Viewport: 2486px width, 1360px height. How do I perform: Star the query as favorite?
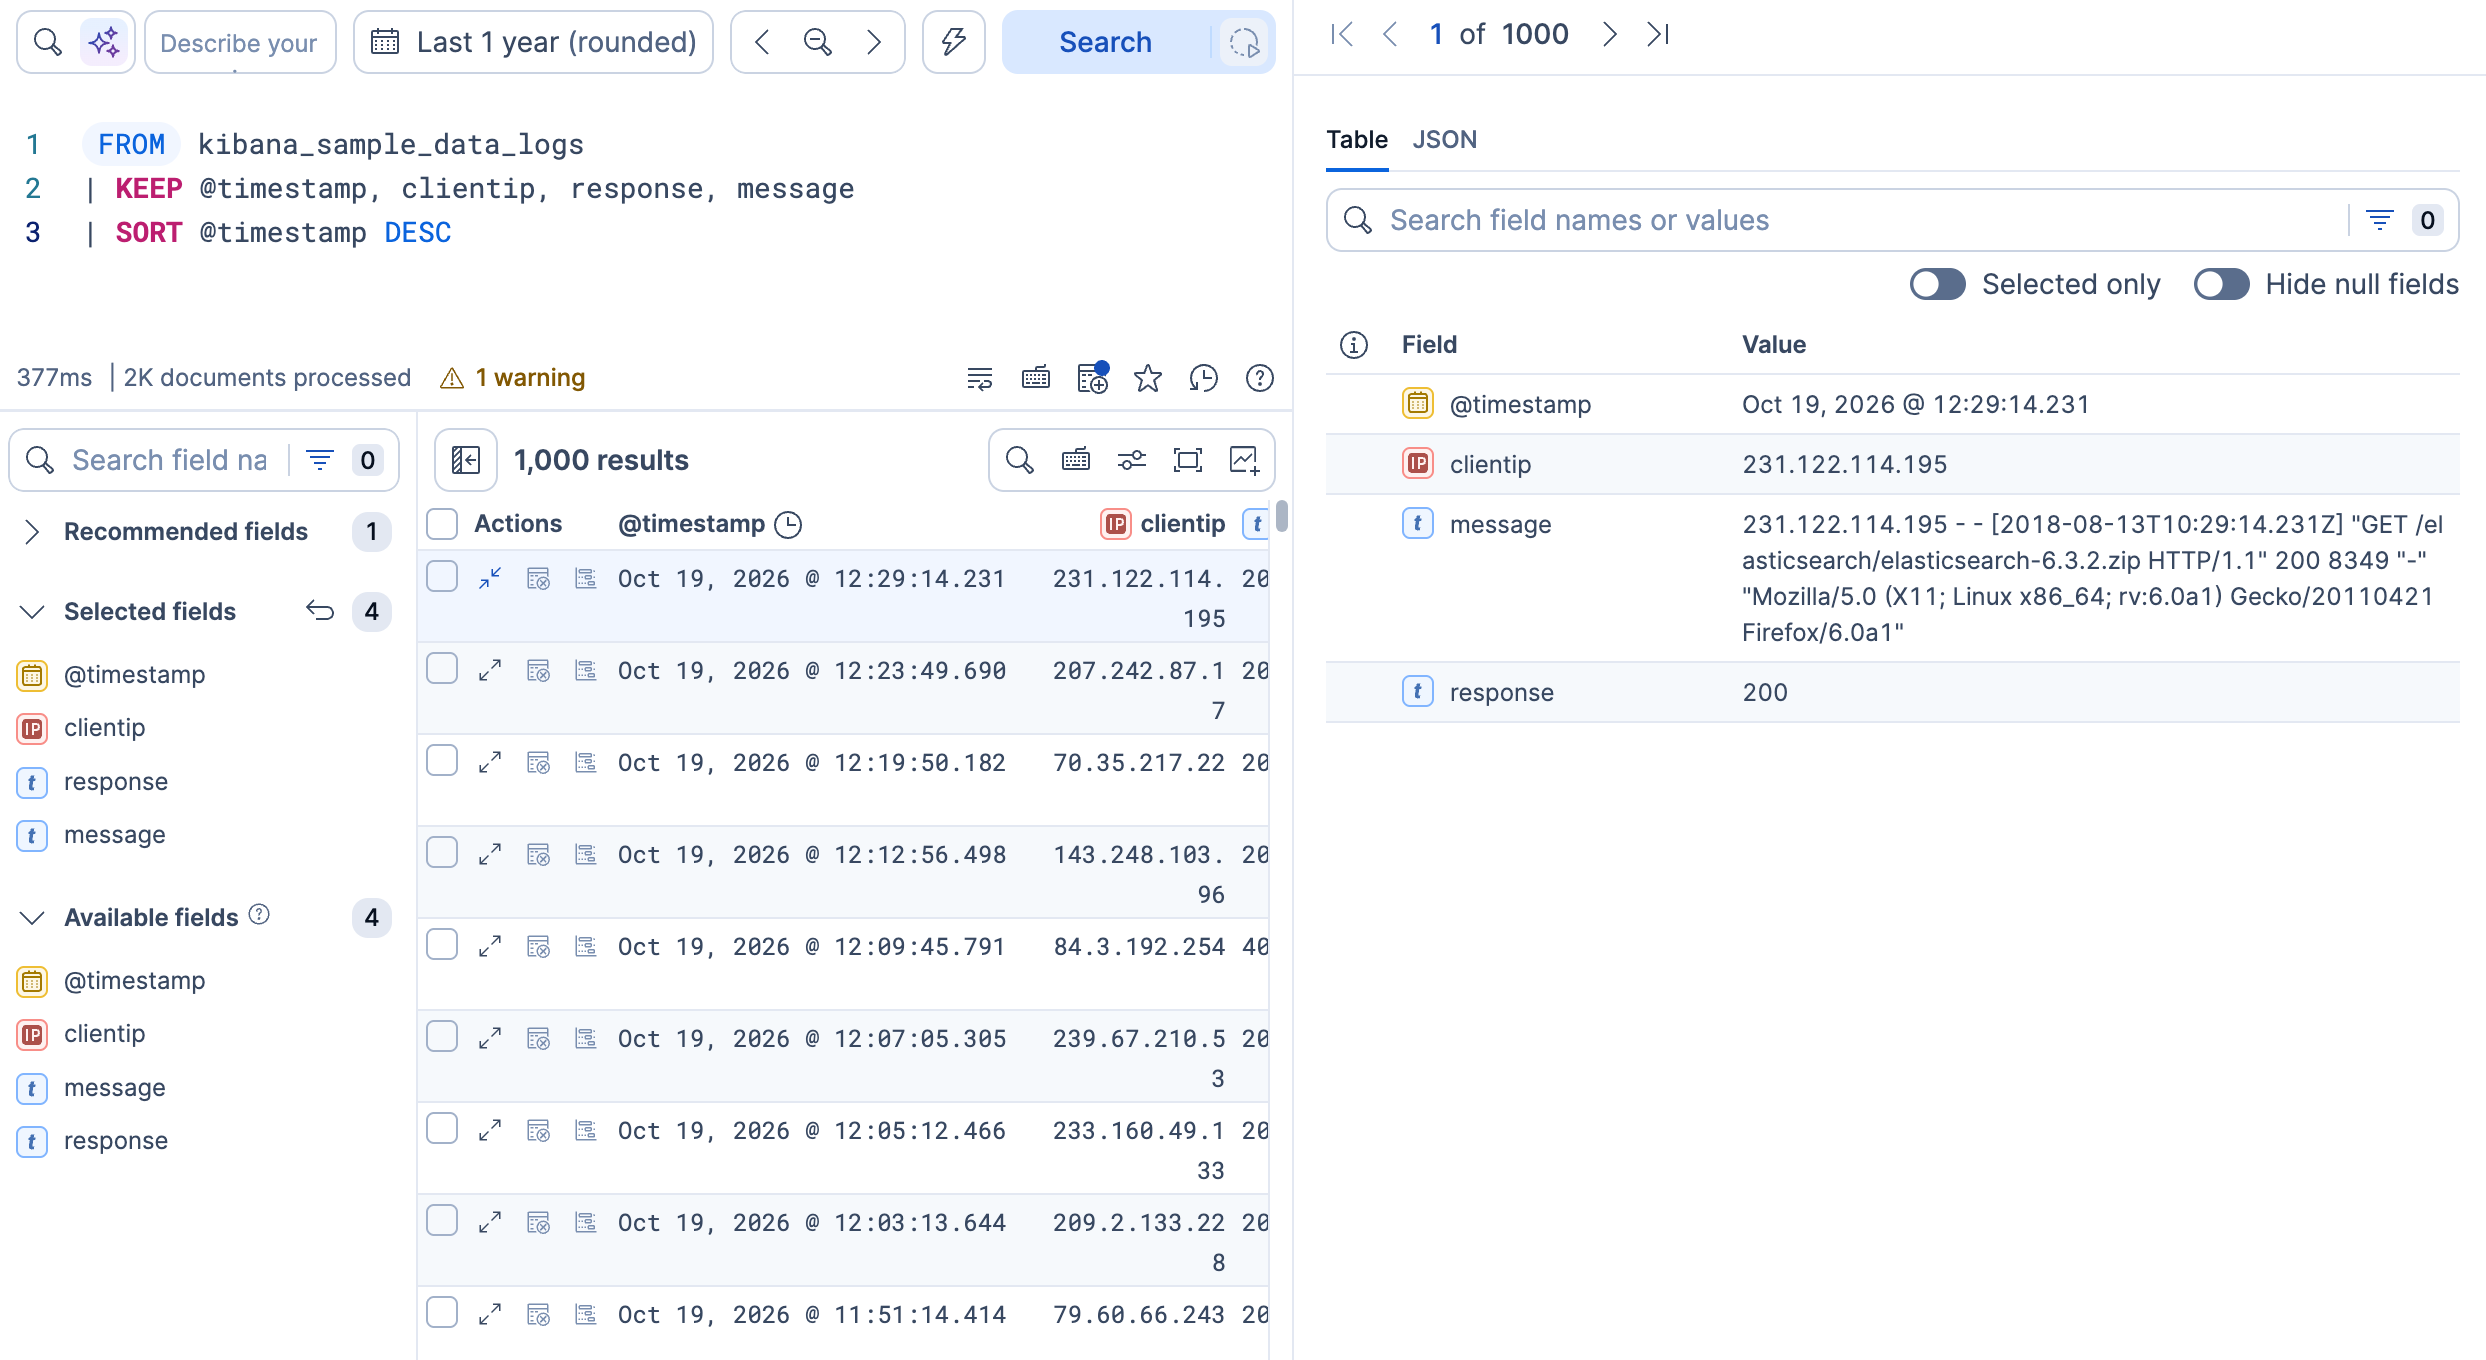click(1148, 378)
